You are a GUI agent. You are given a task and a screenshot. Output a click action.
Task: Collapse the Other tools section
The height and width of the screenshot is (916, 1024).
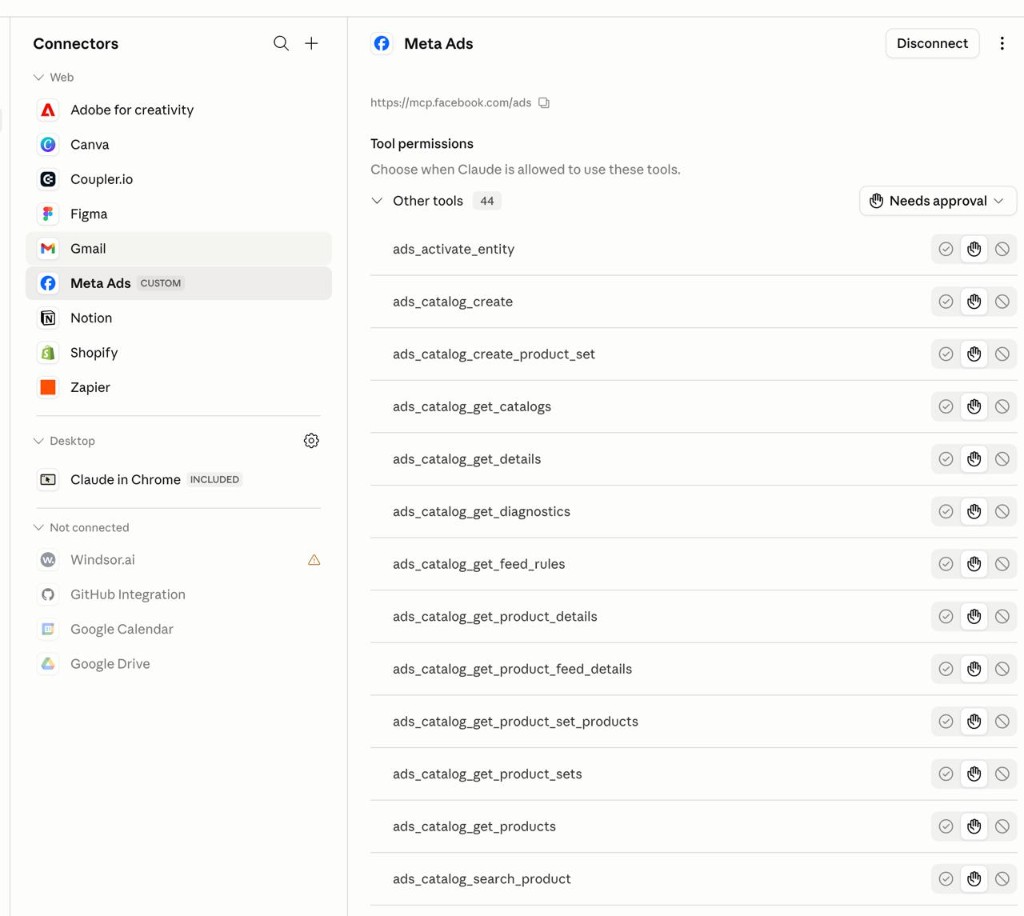click(x=377, y=200)
